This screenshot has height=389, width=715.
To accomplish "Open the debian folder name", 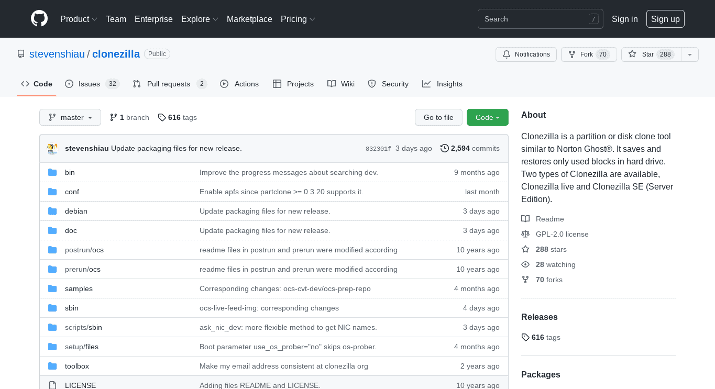I will point(76,211).
